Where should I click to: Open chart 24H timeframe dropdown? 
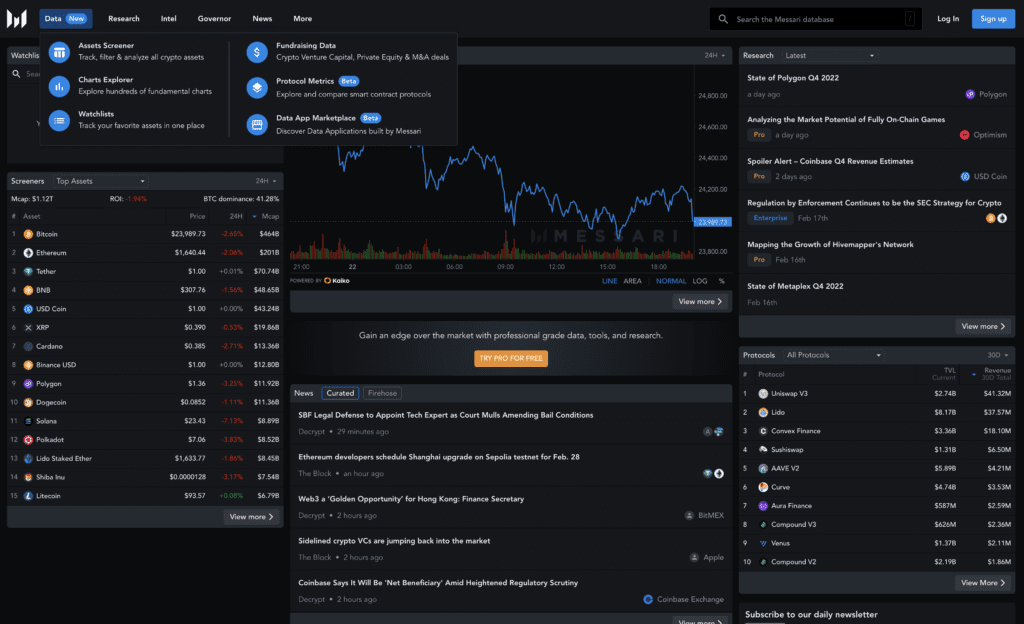click(x=714, y=55)
